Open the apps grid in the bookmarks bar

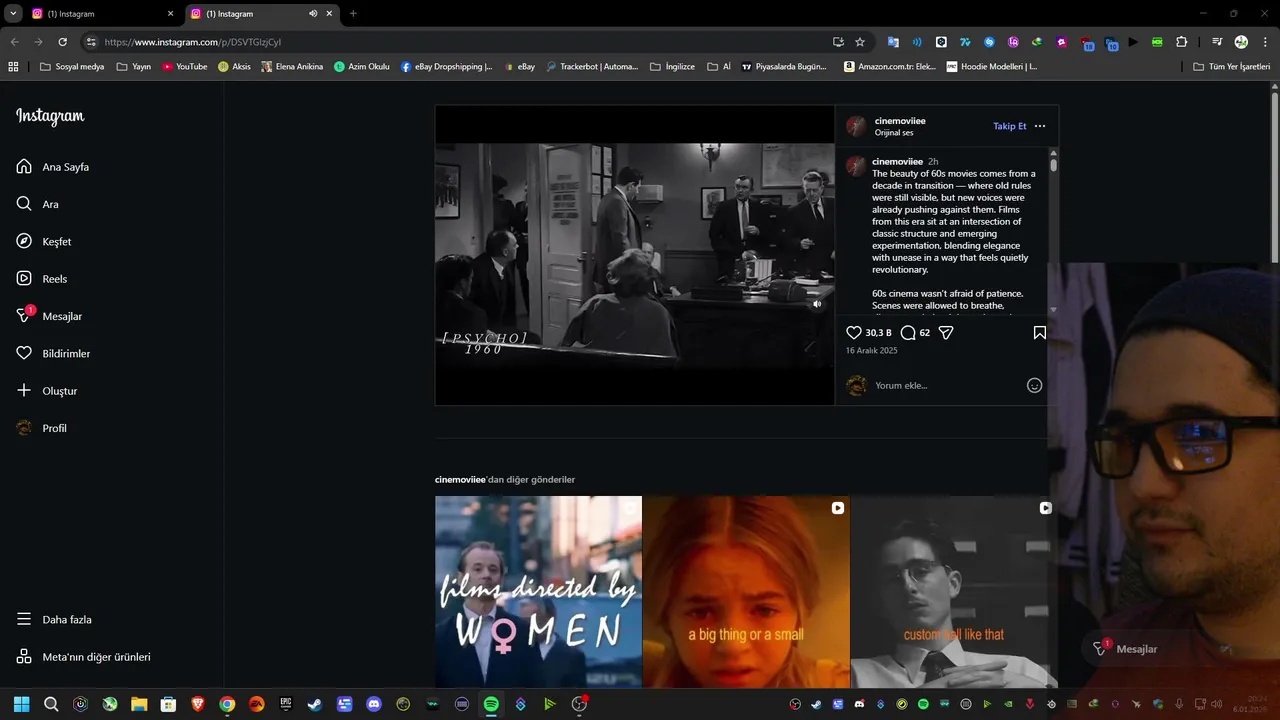click(13, 67)
